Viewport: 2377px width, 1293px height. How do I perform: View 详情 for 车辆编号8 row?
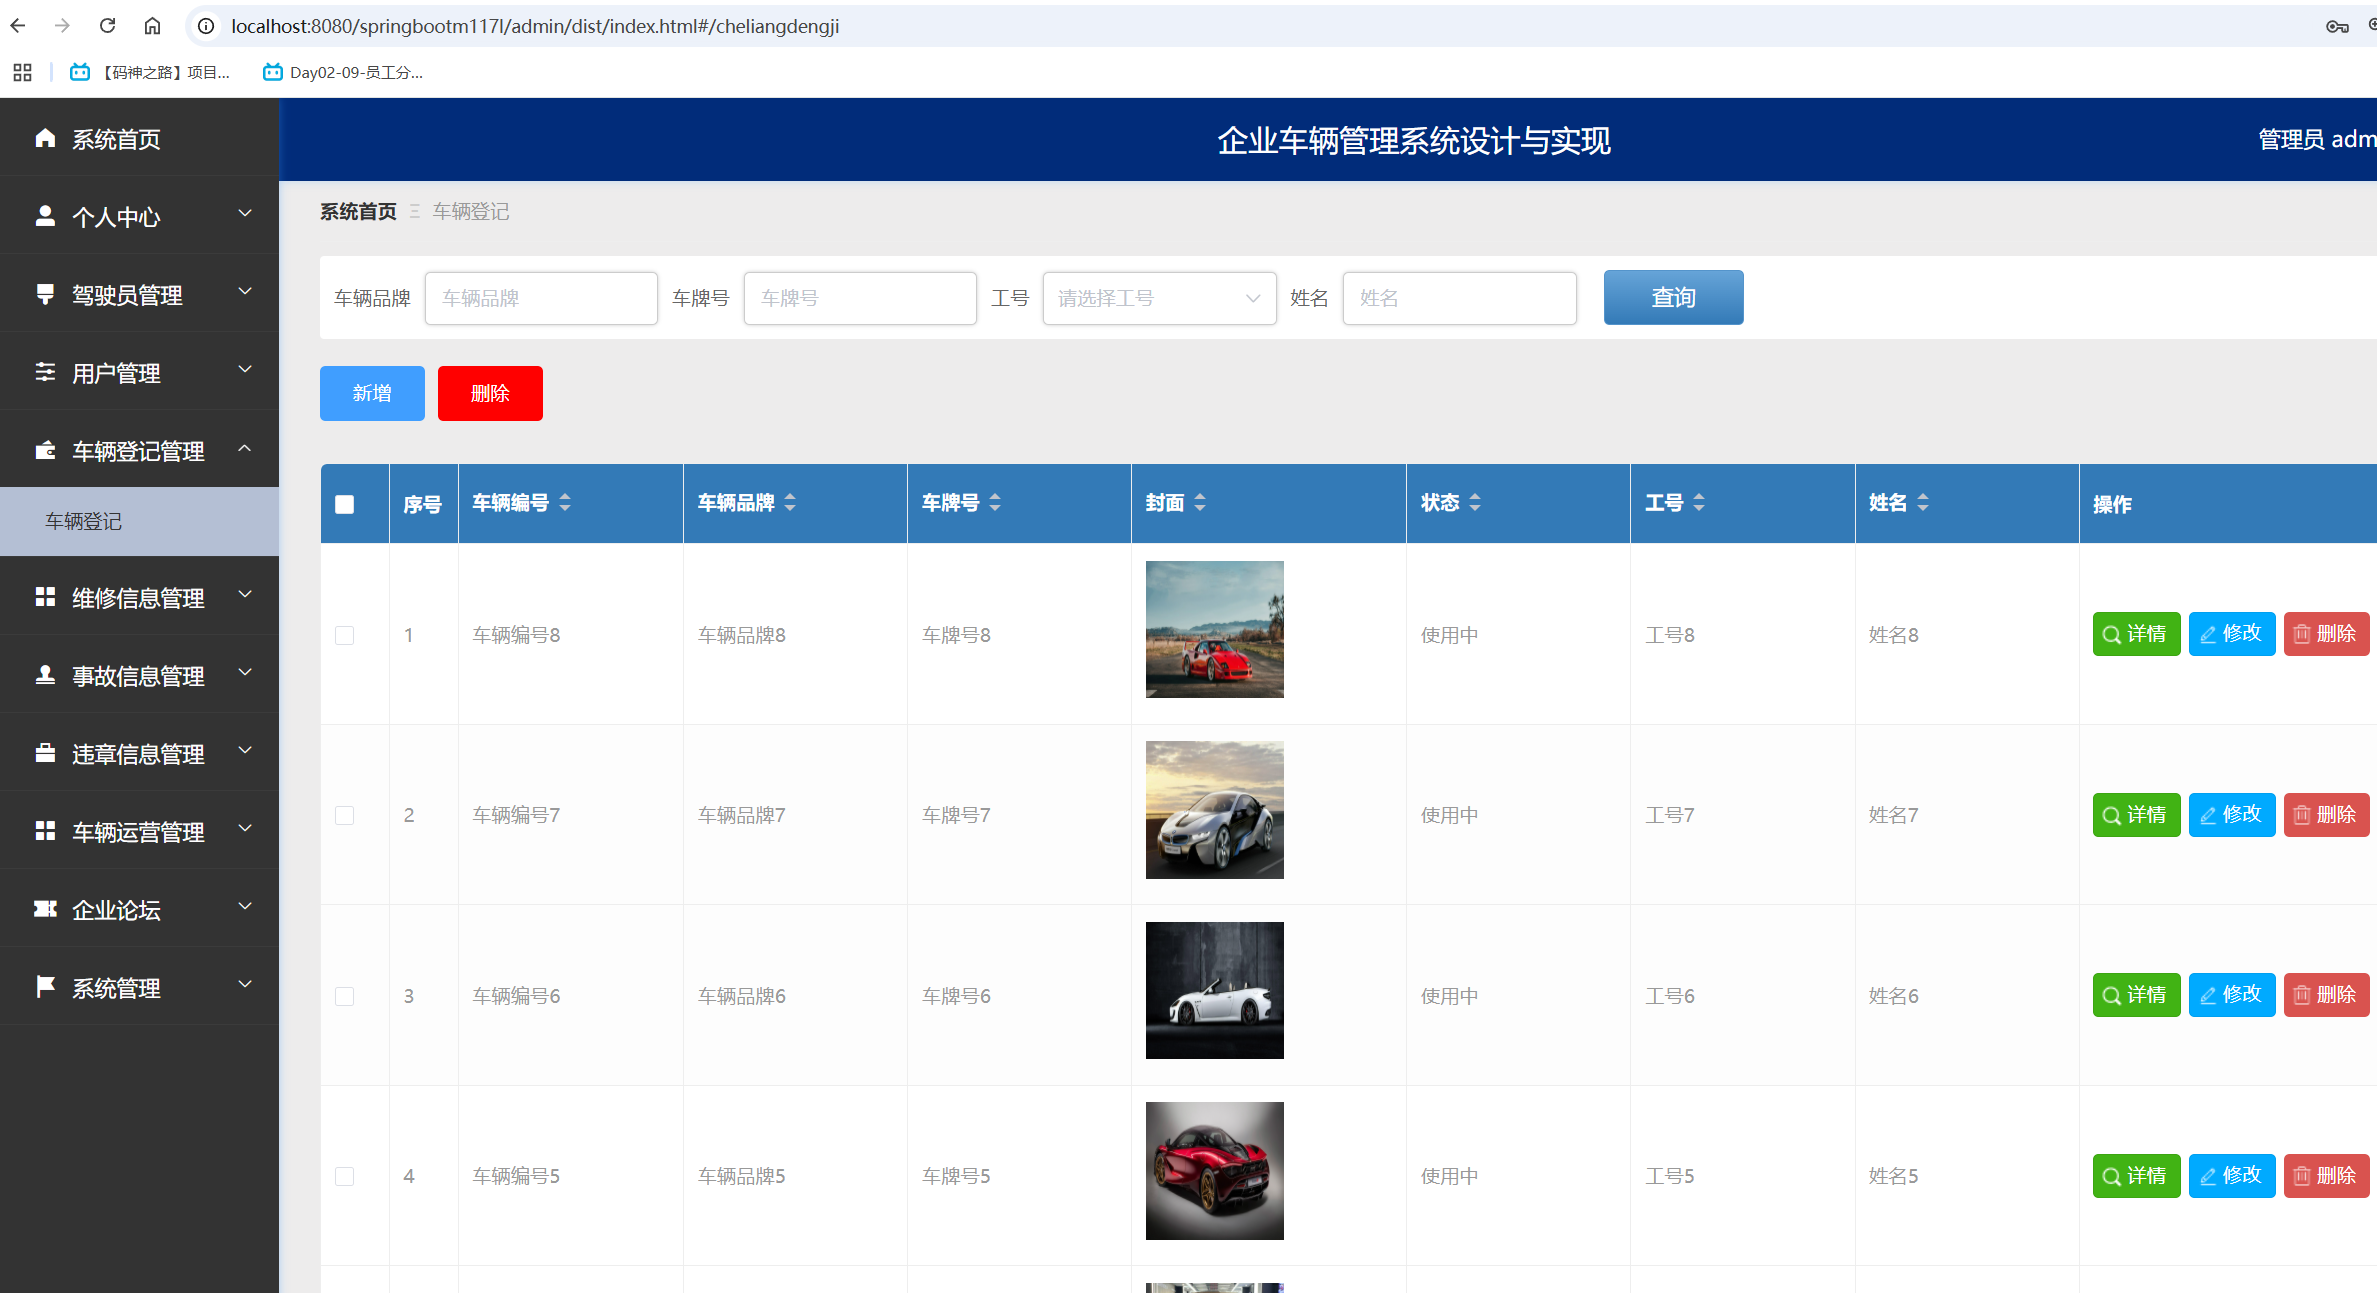(2136, 634)
